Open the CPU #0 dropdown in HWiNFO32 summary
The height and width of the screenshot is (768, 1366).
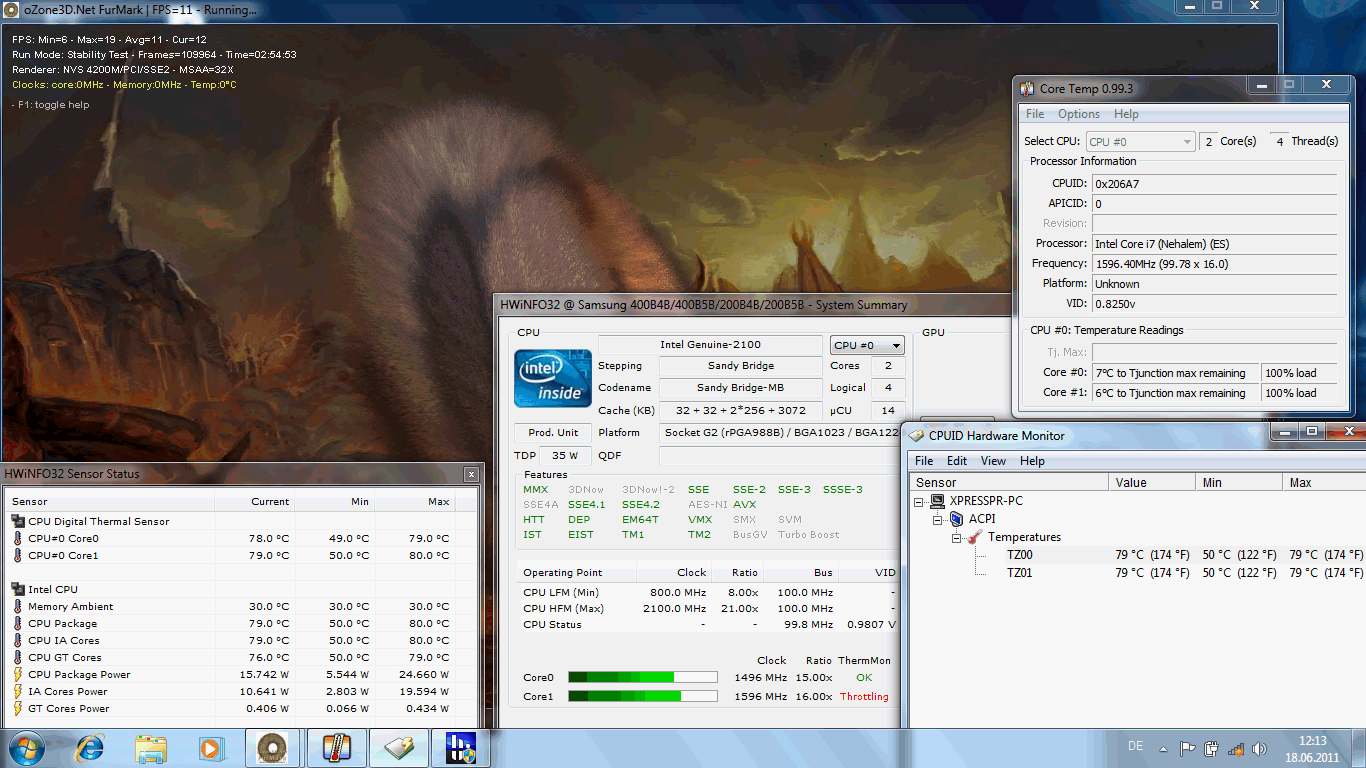(x=868, y=345)
